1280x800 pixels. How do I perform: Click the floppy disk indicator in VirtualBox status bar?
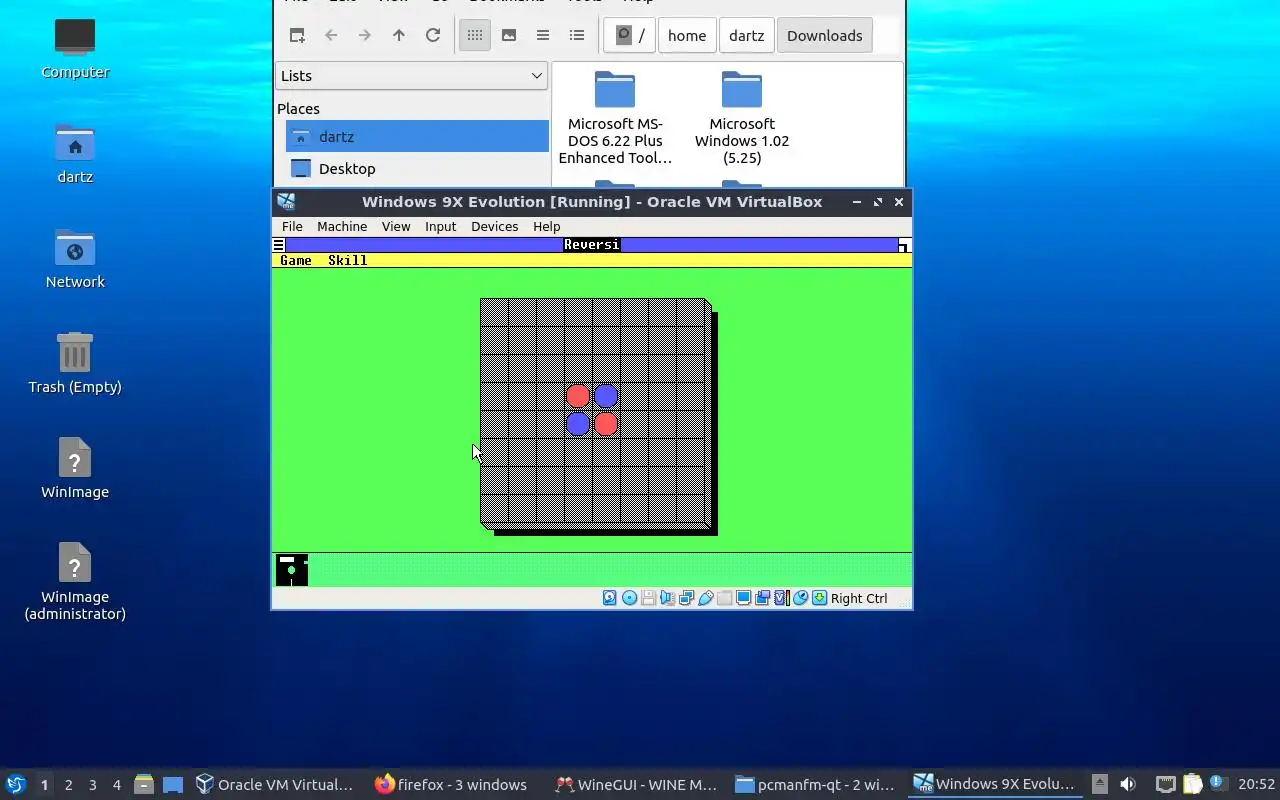pyautogui.click(x=648, y=598)
